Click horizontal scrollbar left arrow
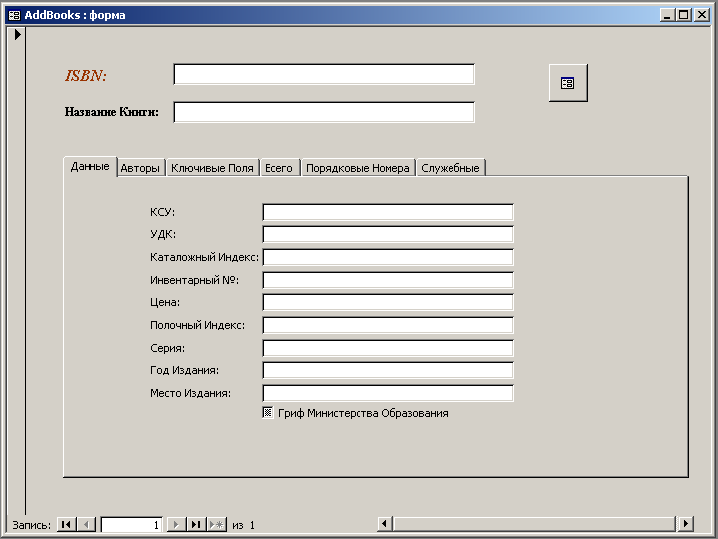The image size is (718, 539). (385, 524)
